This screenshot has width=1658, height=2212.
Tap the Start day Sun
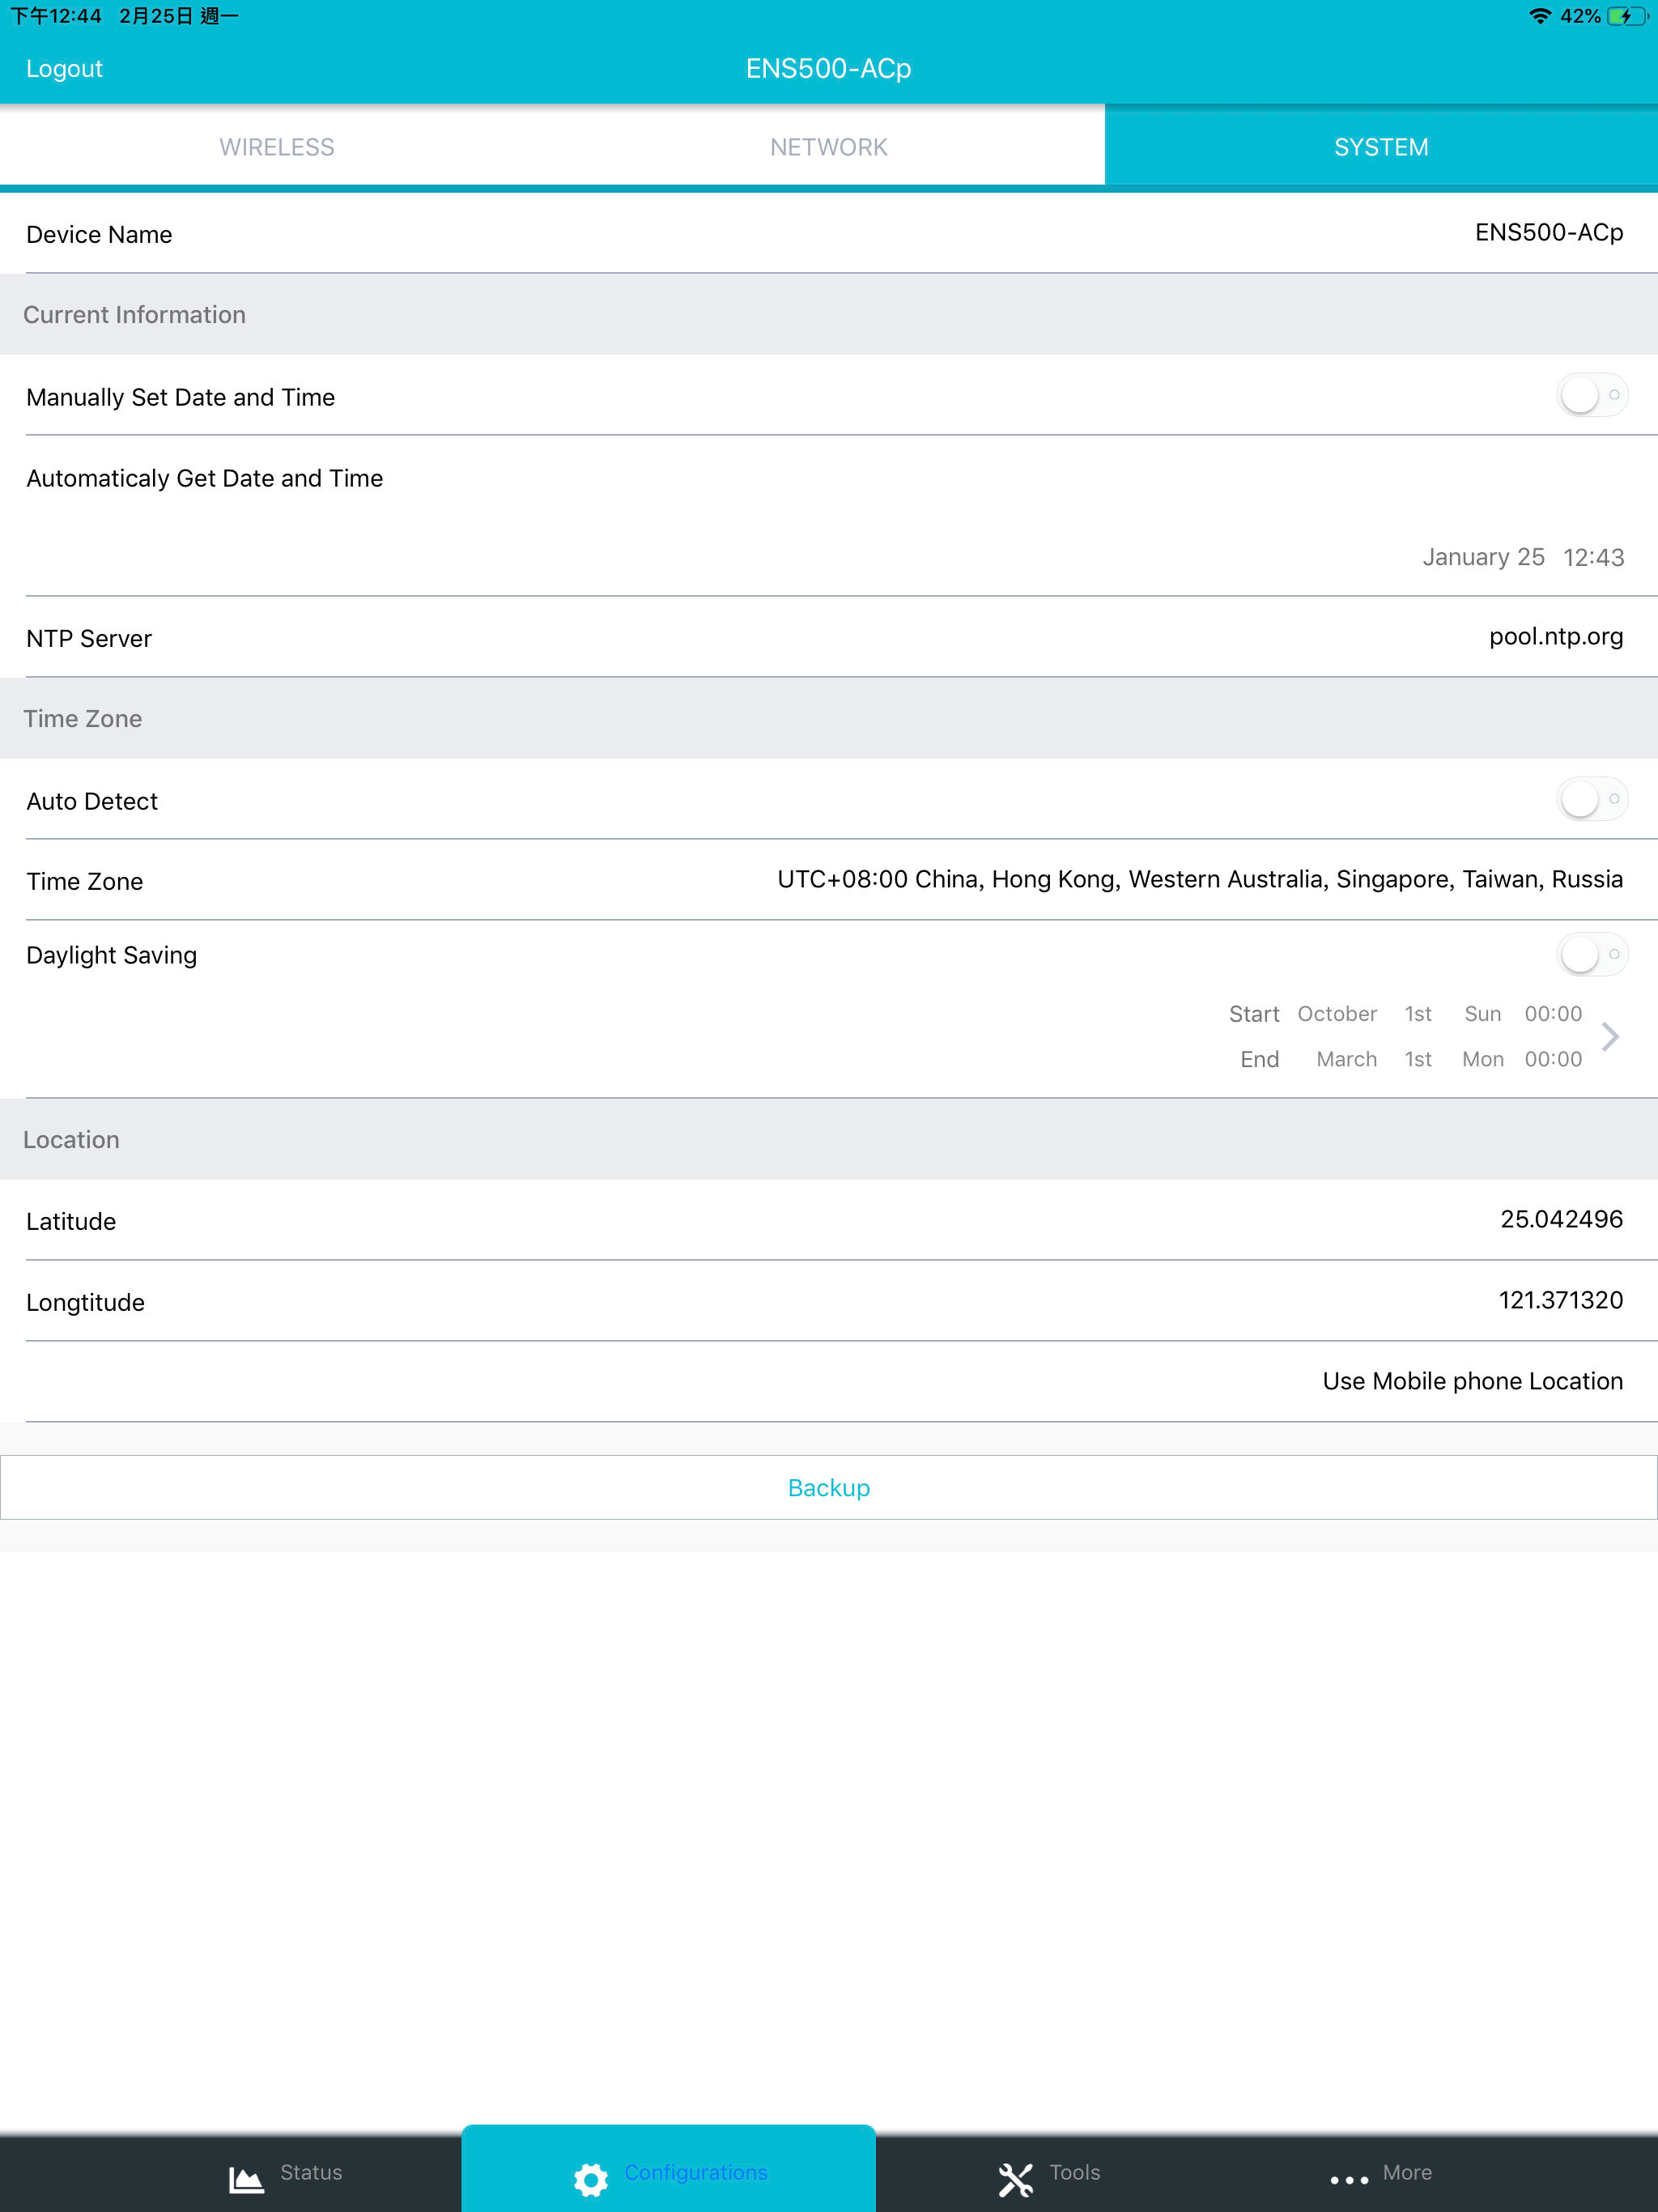pos(1483,1013)
